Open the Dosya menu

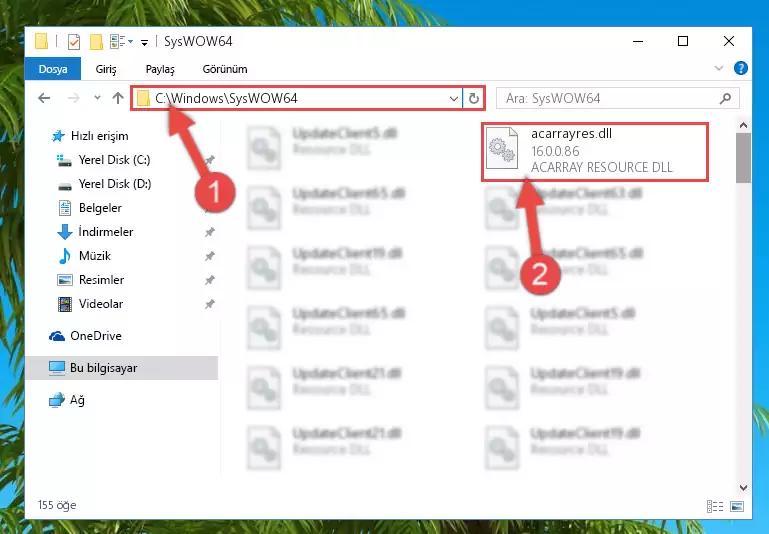tap(53, 69)
